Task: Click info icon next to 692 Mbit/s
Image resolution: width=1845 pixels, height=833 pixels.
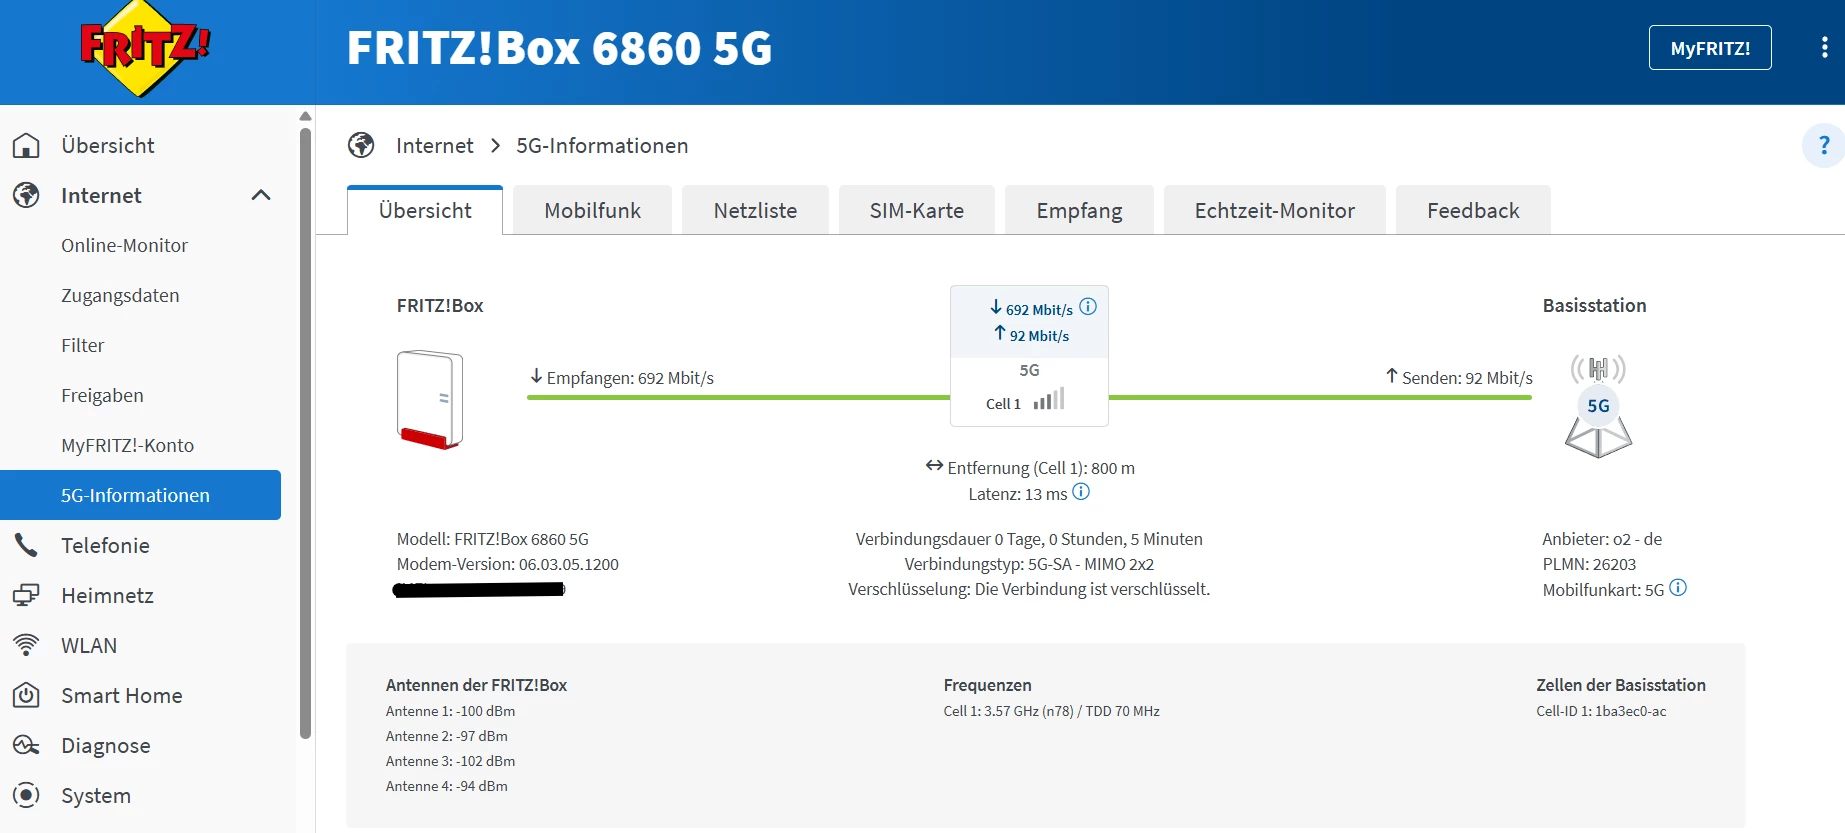Action: [x=1088, y=307]
